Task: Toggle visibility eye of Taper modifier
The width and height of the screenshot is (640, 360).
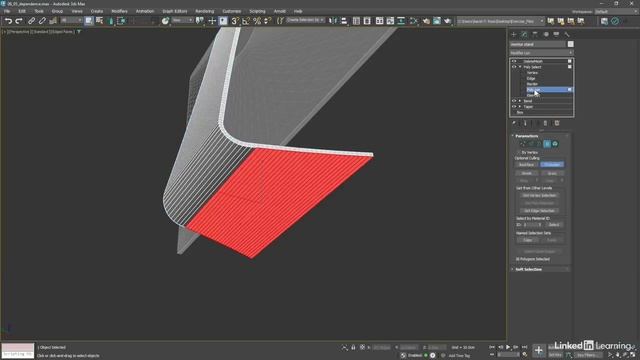Action: coord(514,107)
